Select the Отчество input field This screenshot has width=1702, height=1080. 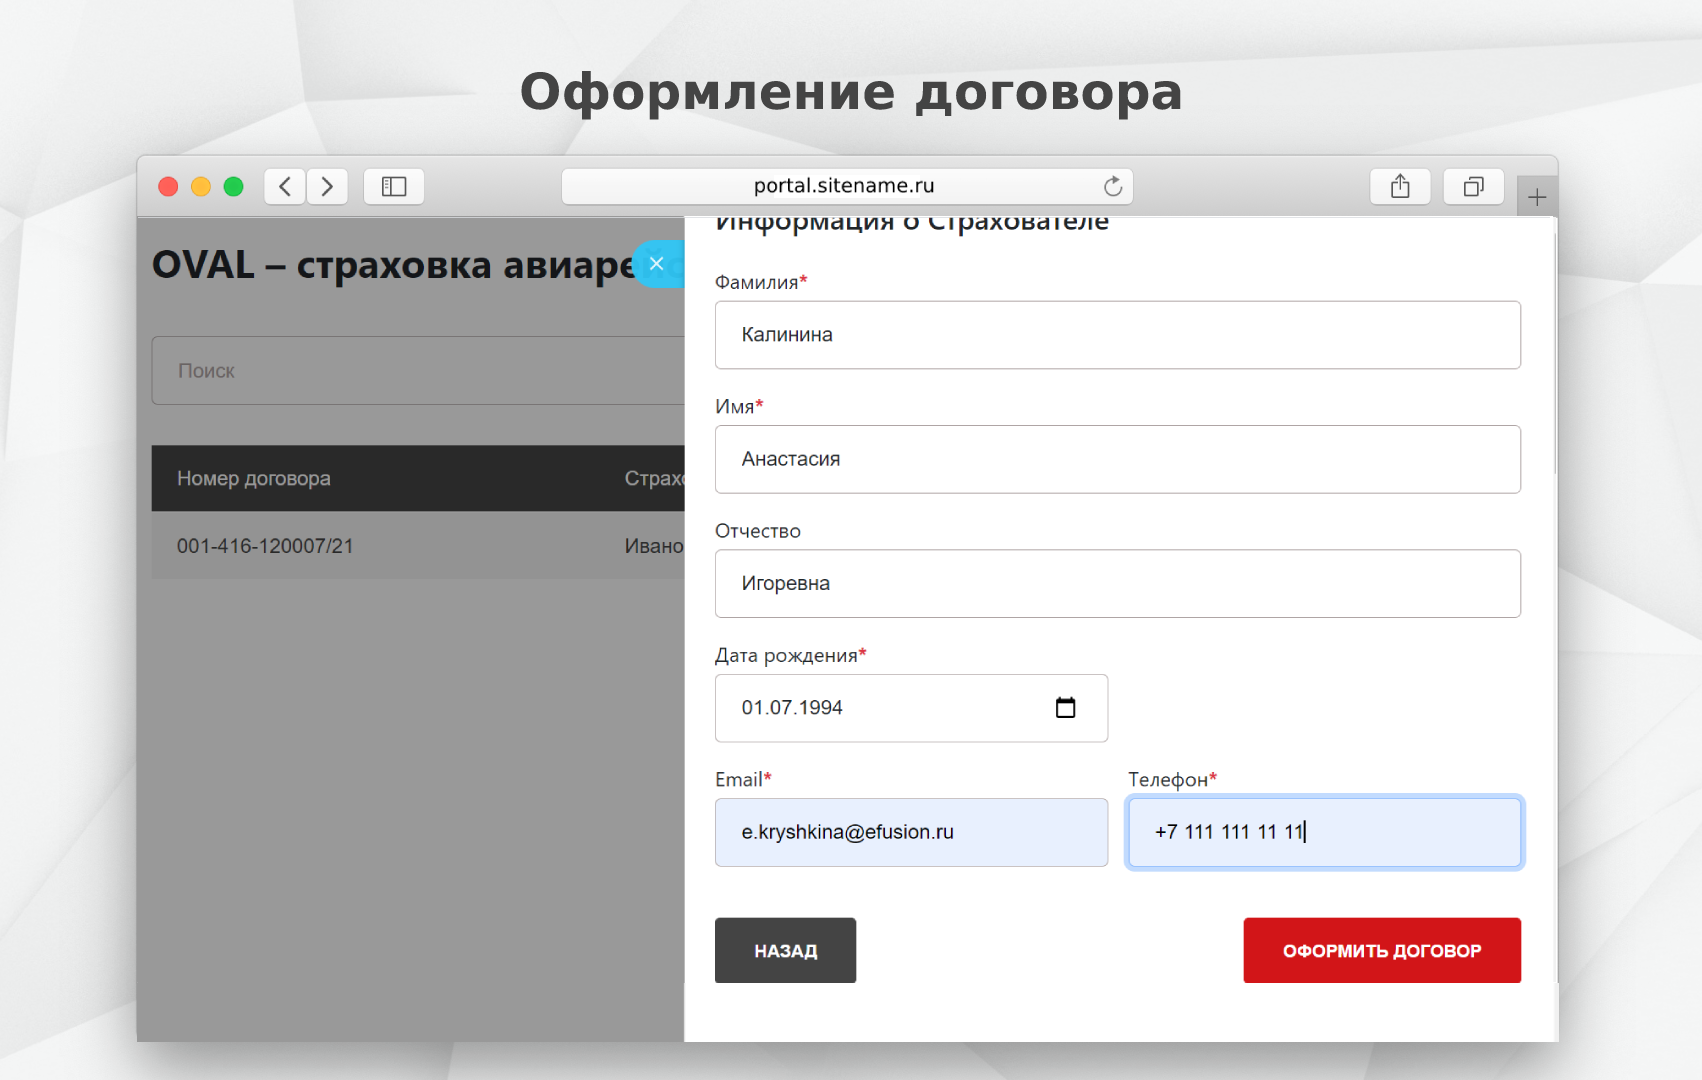(1117, 584)
